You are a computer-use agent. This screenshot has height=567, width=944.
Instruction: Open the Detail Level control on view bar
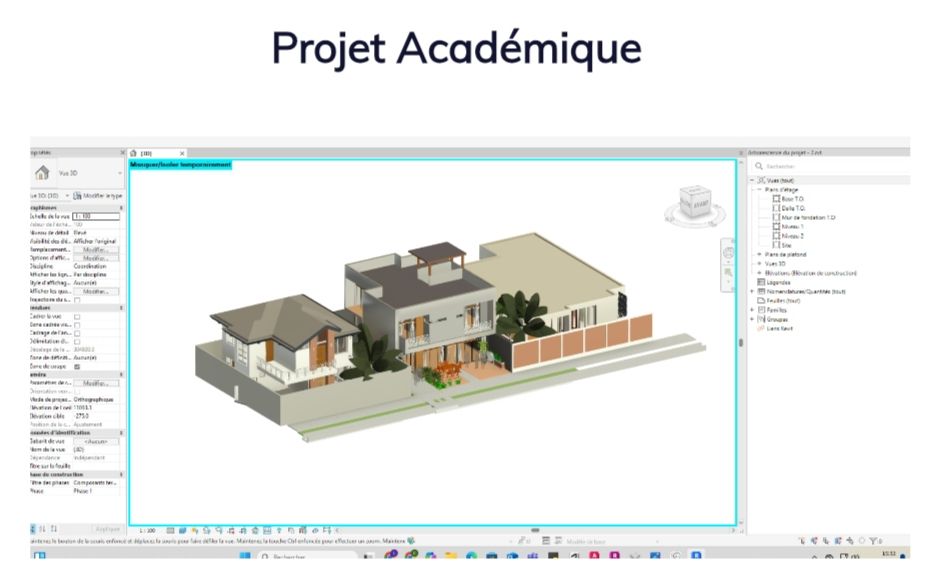(x=170, y=531)
